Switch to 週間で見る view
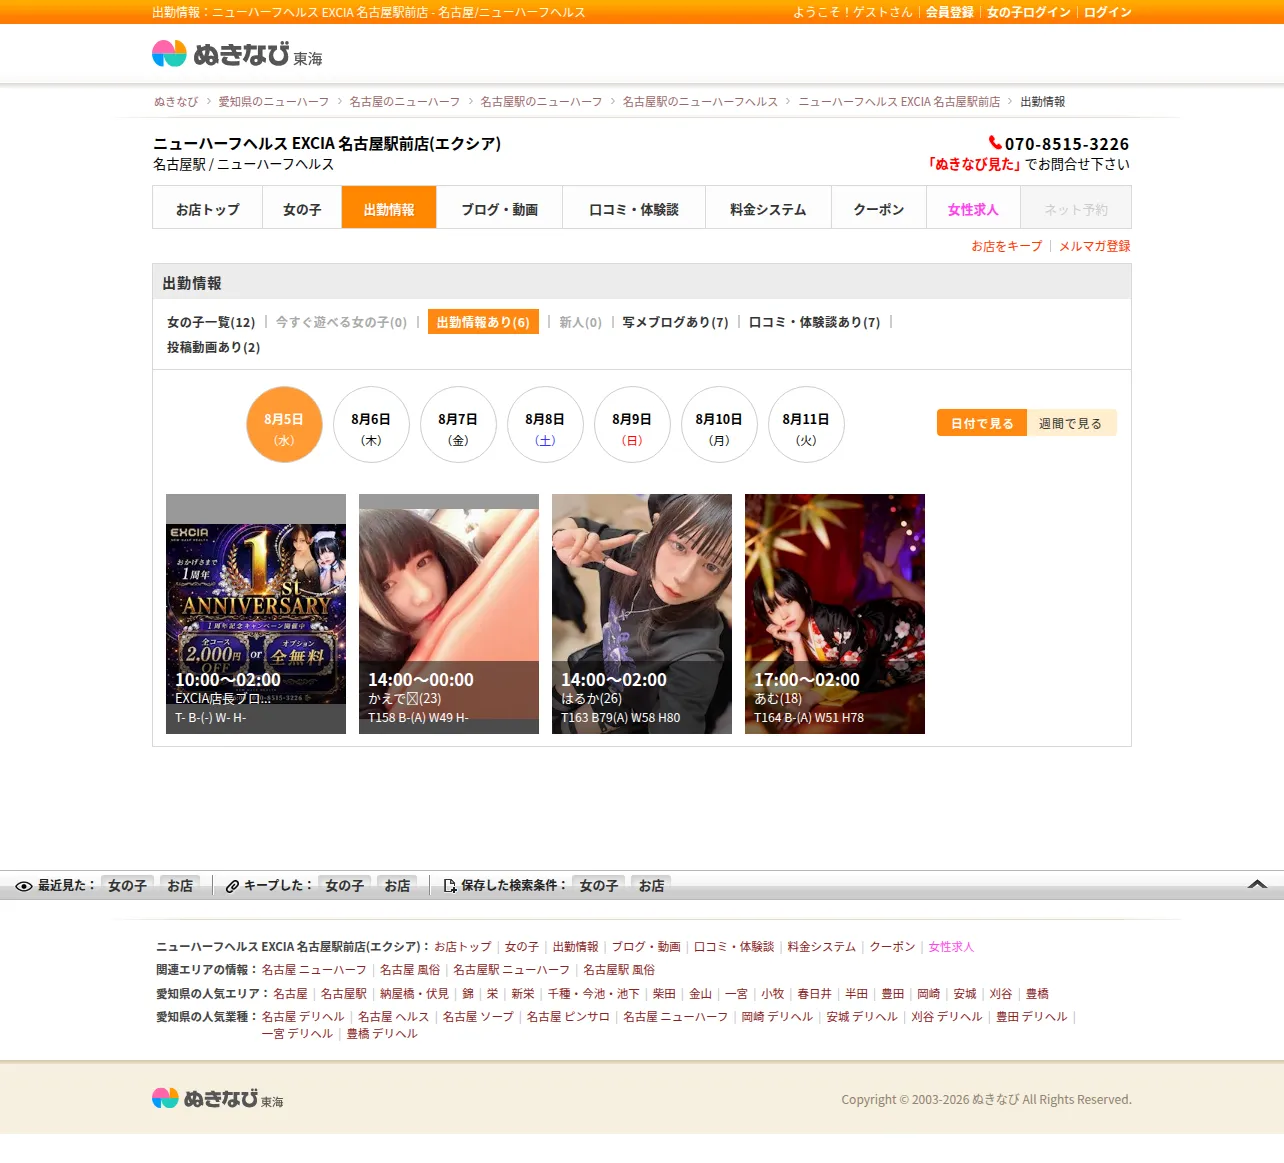The image size is (1284, 1163). click(1071, 423)
